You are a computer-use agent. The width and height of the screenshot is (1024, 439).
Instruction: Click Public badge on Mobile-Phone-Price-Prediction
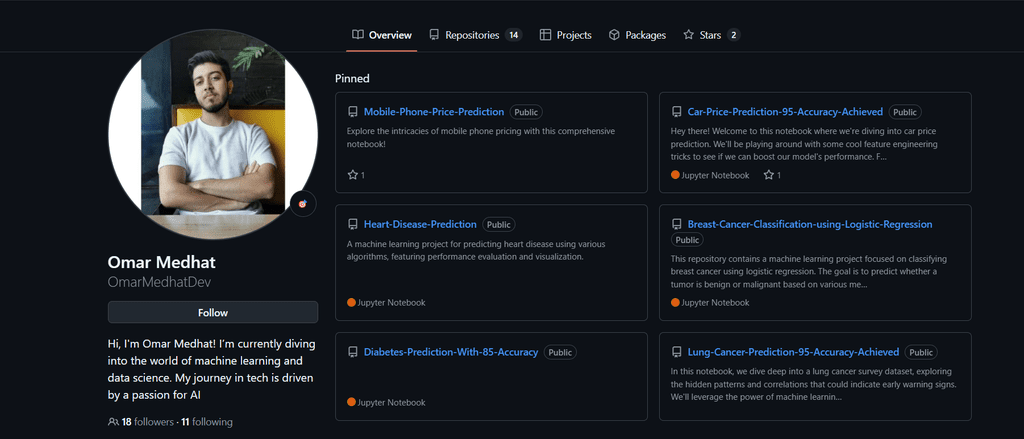526,112
